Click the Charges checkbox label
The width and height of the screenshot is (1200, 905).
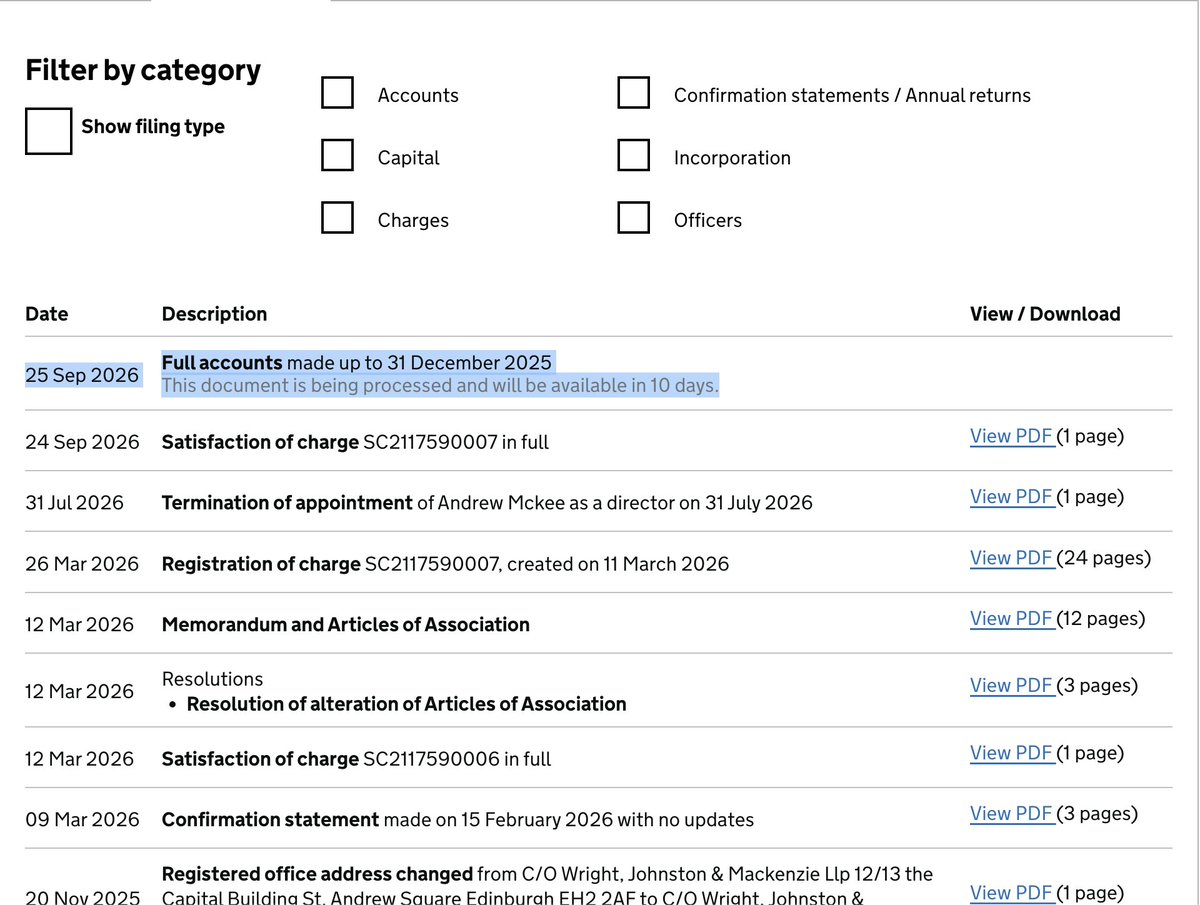(413, 221)
